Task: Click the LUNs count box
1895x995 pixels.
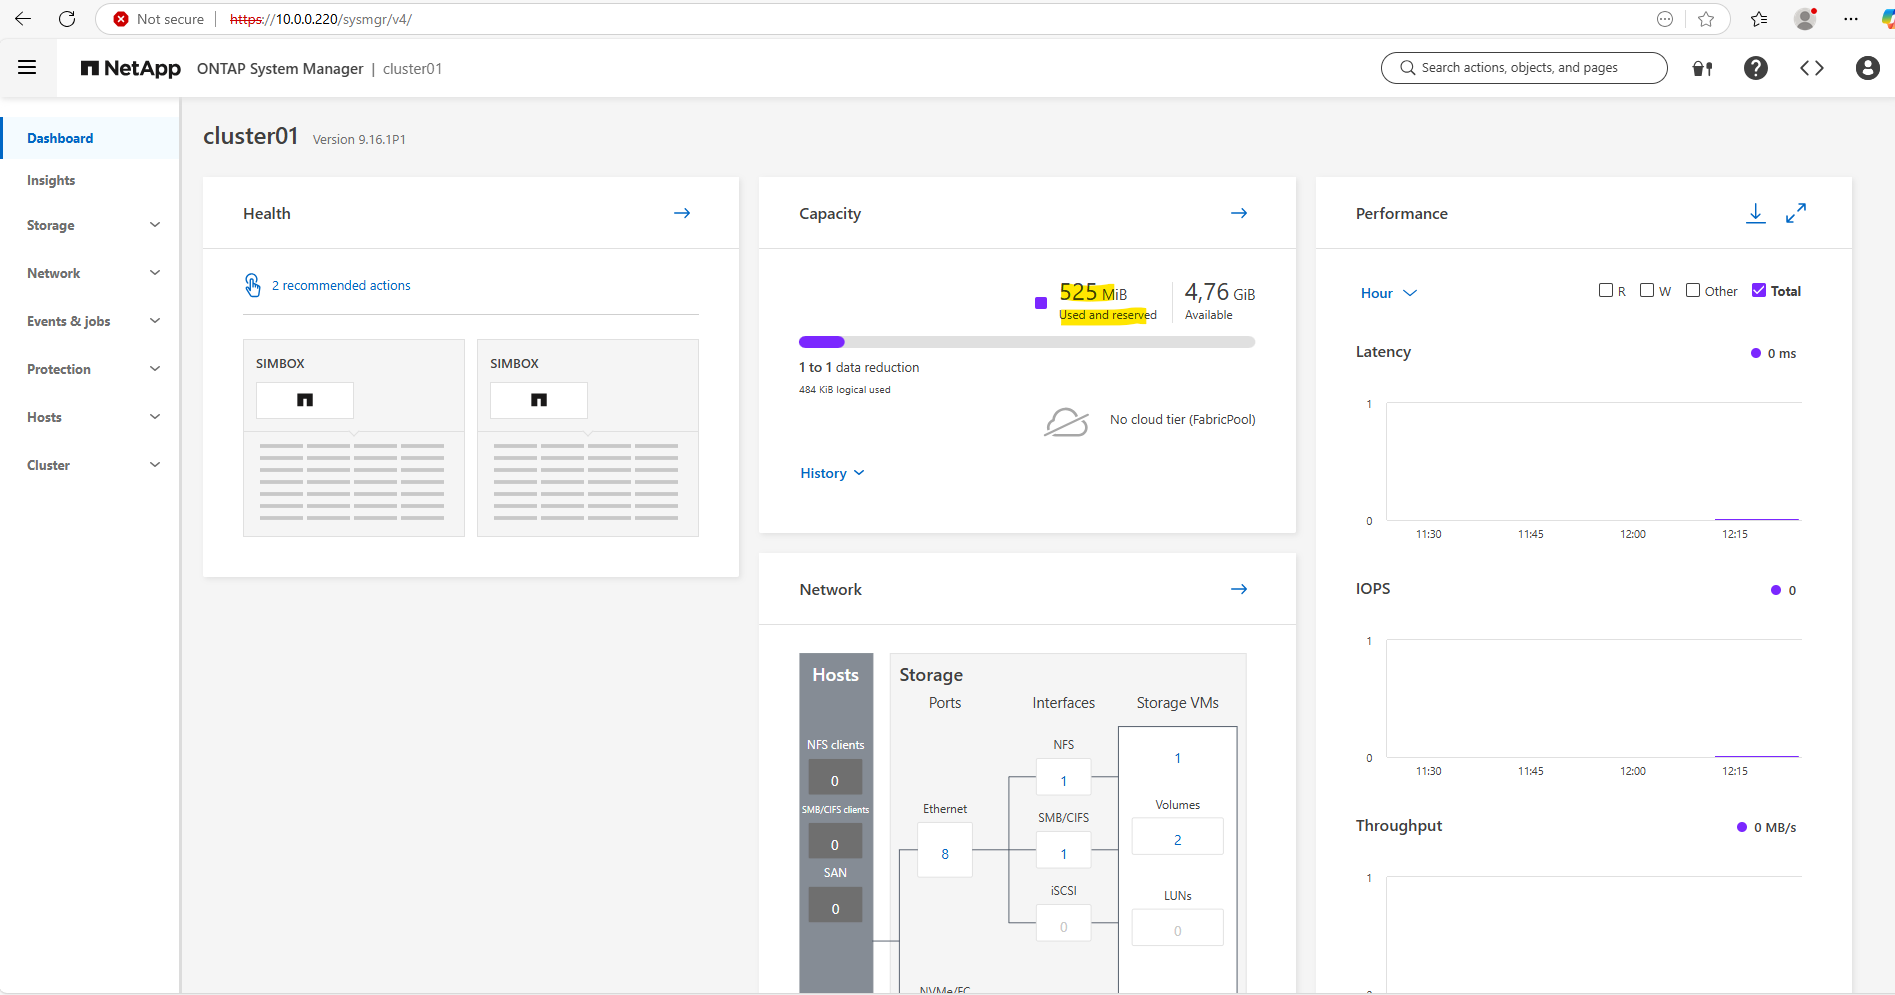Action: 1177,928
